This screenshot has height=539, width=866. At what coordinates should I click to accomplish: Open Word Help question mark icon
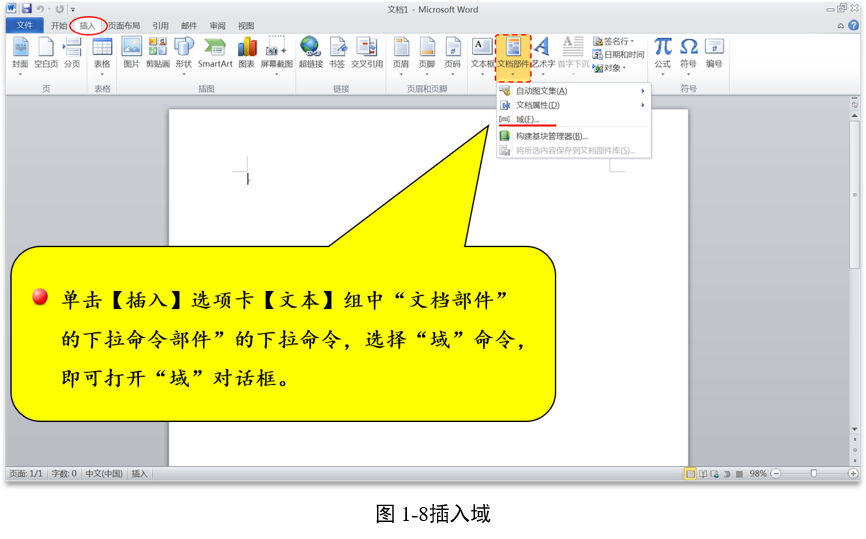(x=854, y=25)
